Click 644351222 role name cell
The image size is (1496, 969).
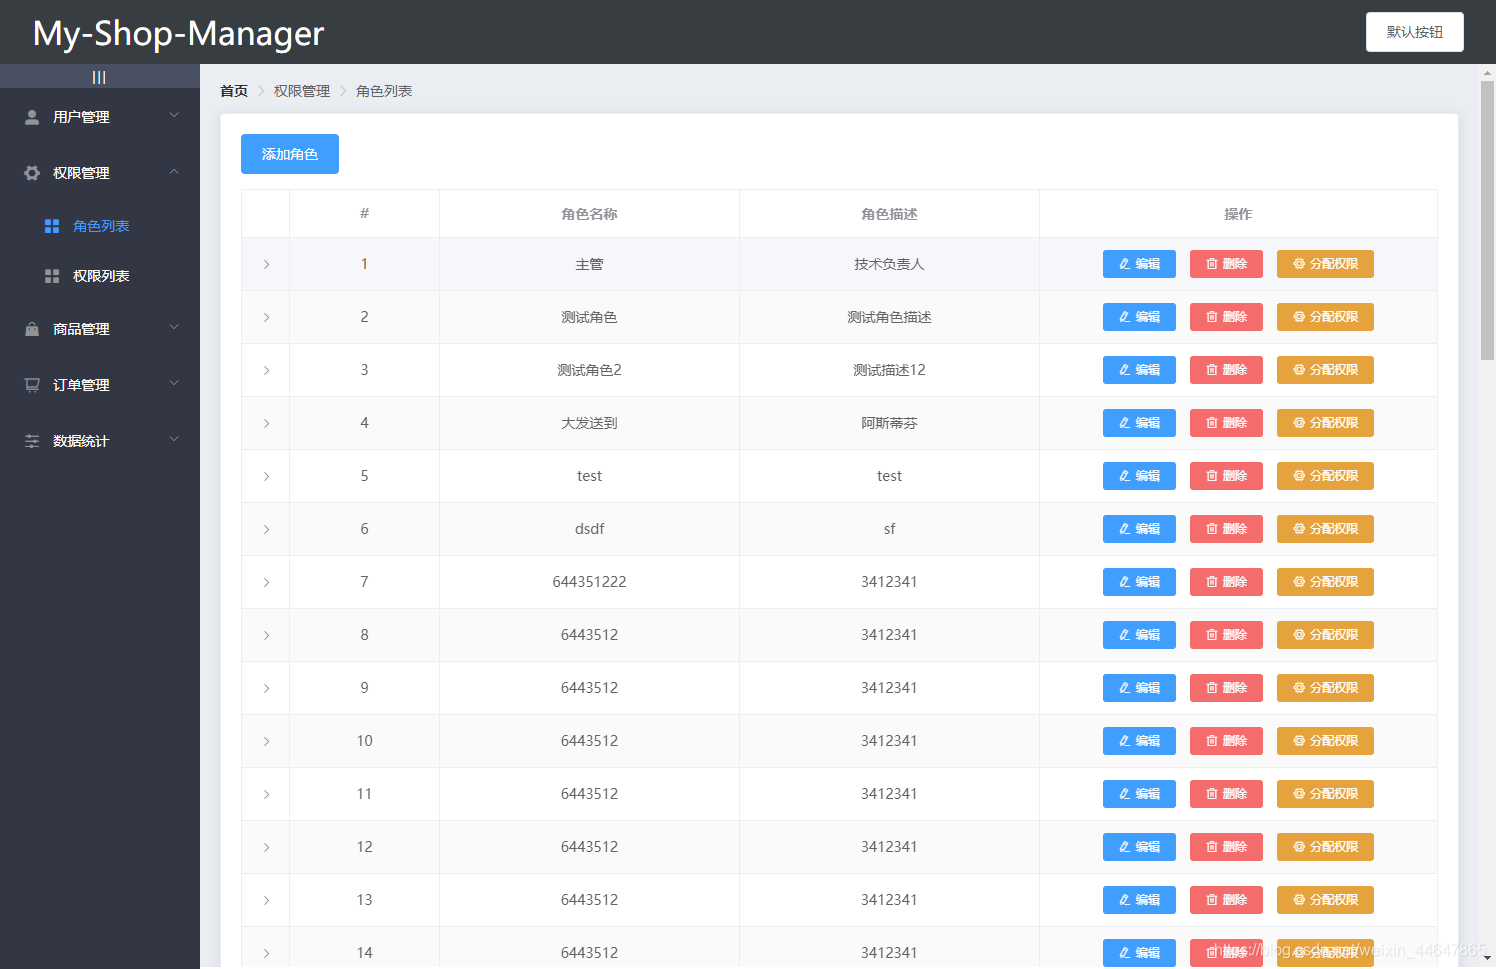click(589, 582)
